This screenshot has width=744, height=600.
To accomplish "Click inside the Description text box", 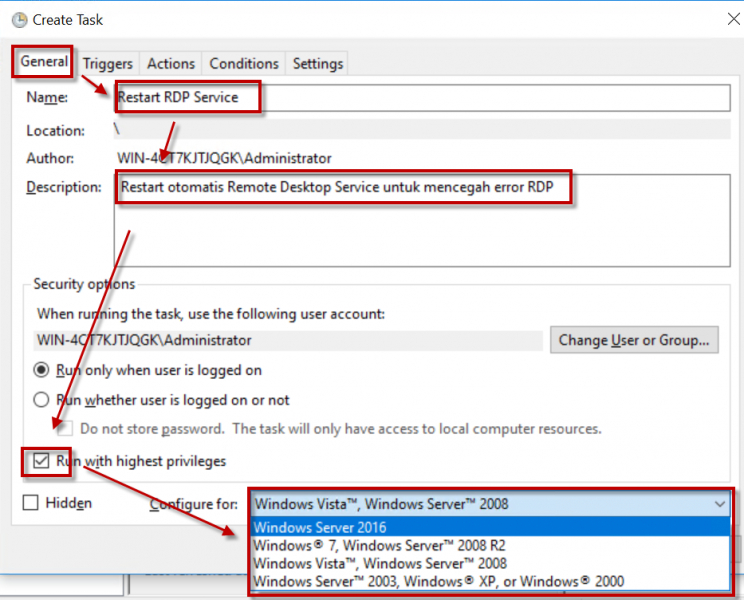I will pos(420,220).
